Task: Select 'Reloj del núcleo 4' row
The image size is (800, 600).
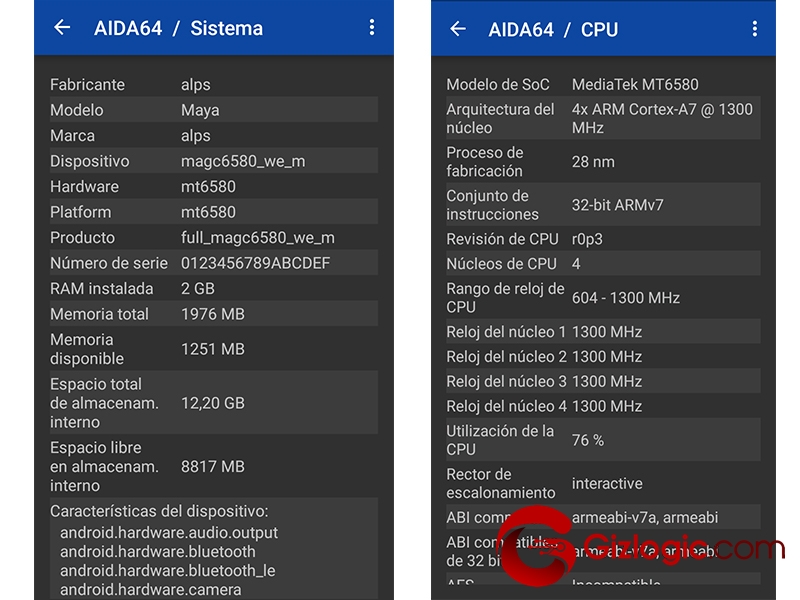Action: [x=603, y=406]
